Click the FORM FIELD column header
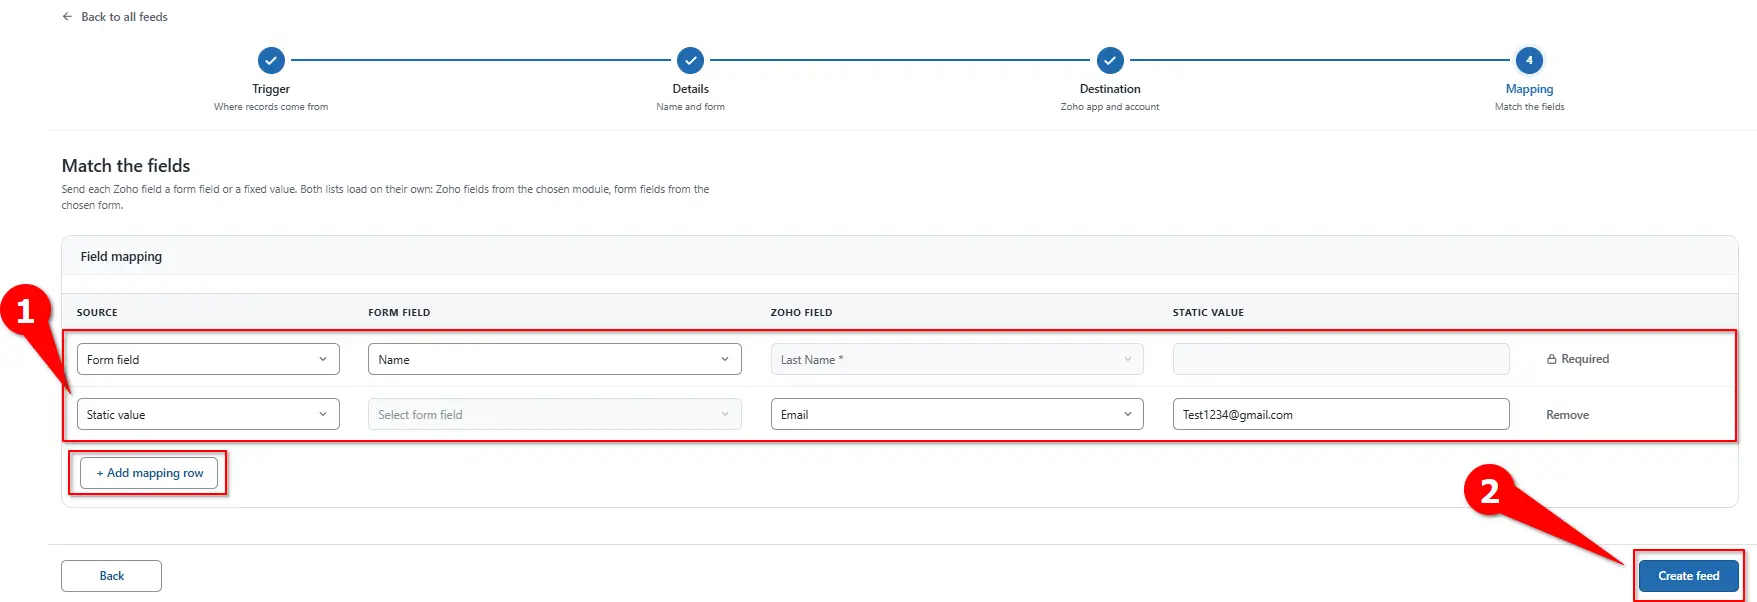The image size is (1757, 602). pos(399,313)
